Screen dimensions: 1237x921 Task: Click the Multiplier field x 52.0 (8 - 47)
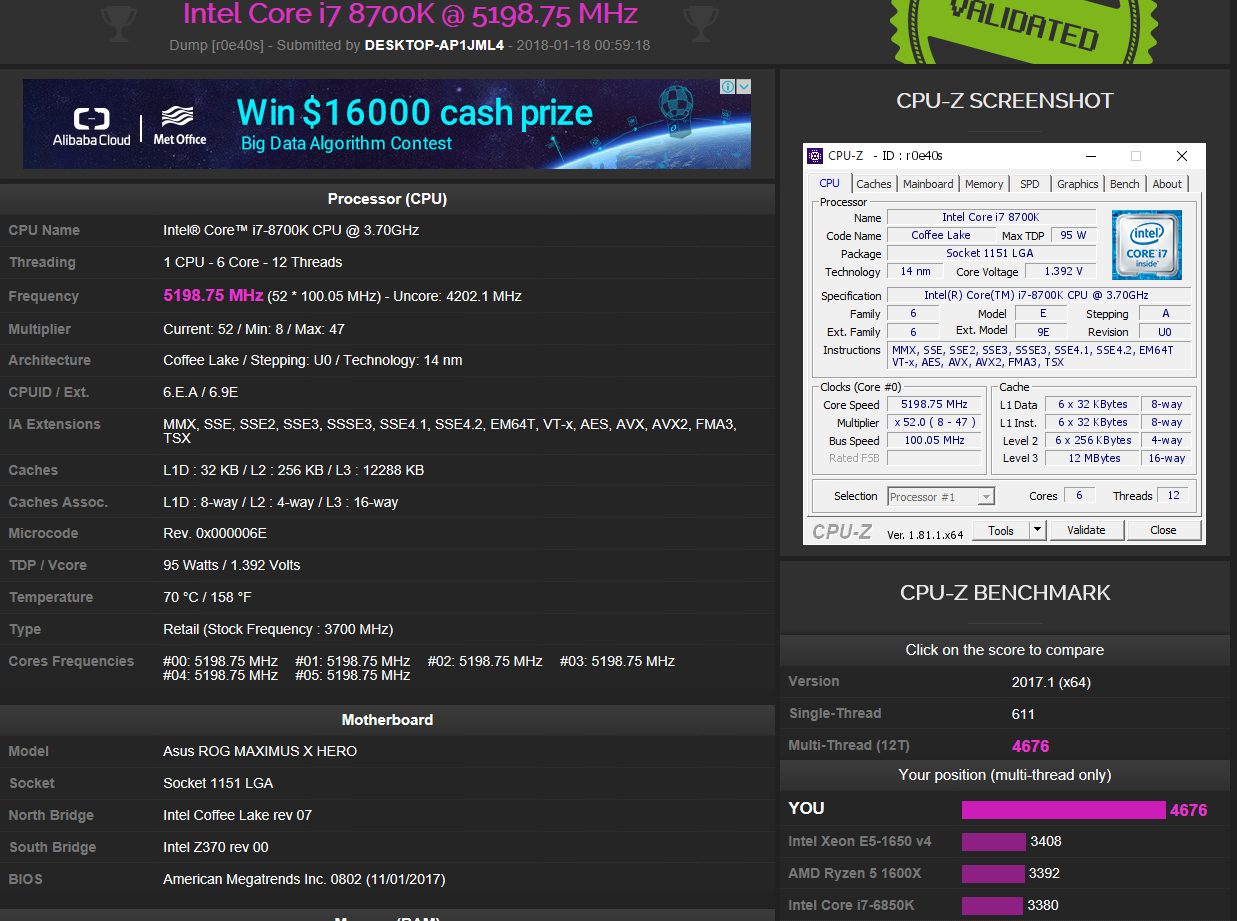click(x=934, y=423)
